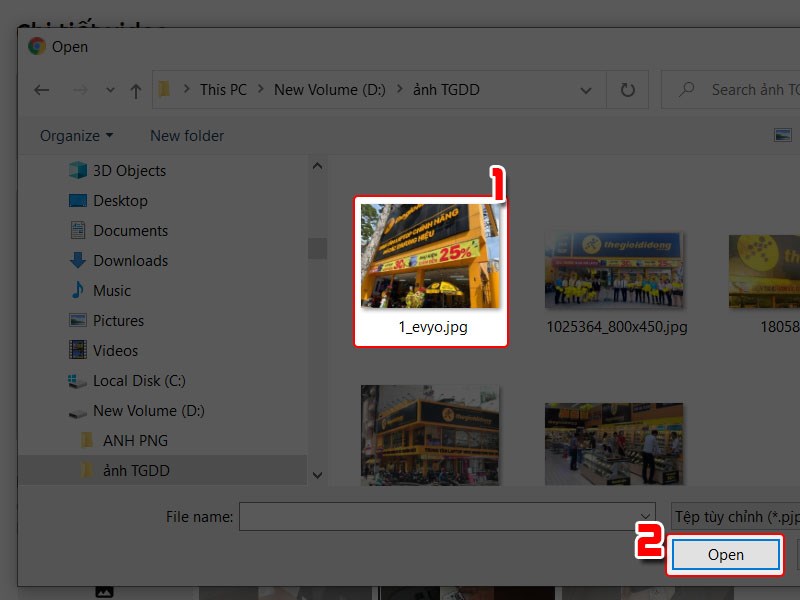Click the Documents page icon

(x=78, y=230)
